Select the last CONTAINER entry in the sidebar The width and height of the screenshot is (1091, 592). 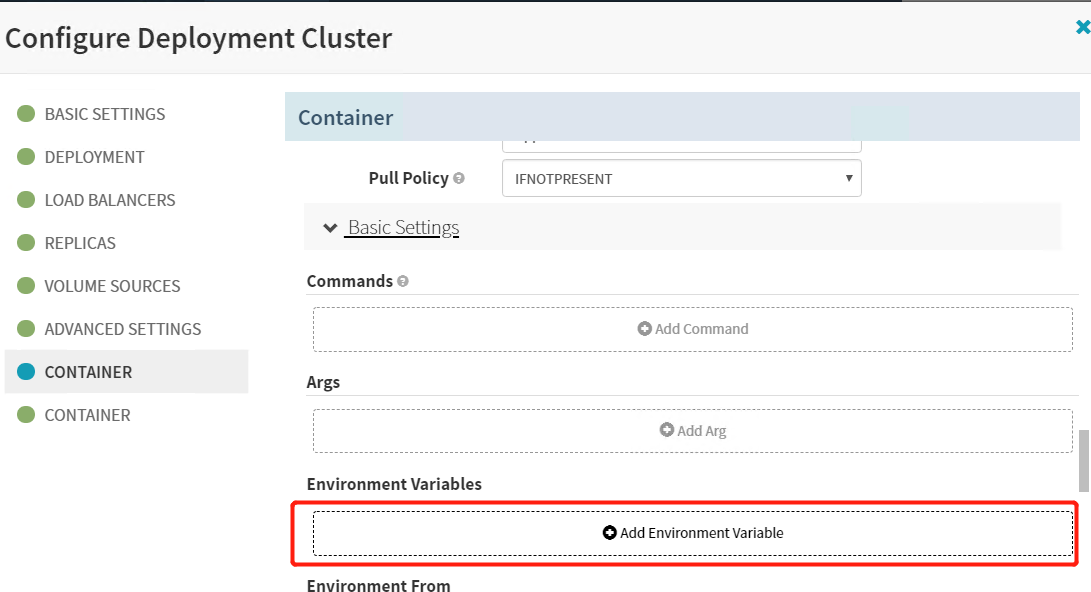[87, 415]
